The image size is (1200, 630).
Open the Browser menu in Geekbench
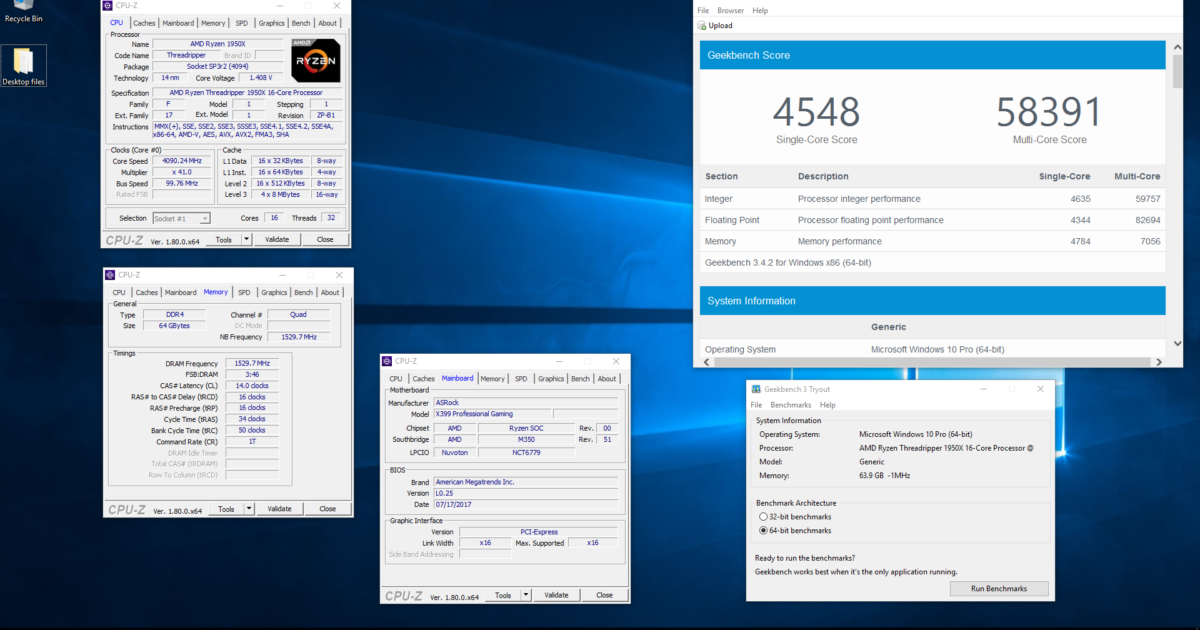730,10
